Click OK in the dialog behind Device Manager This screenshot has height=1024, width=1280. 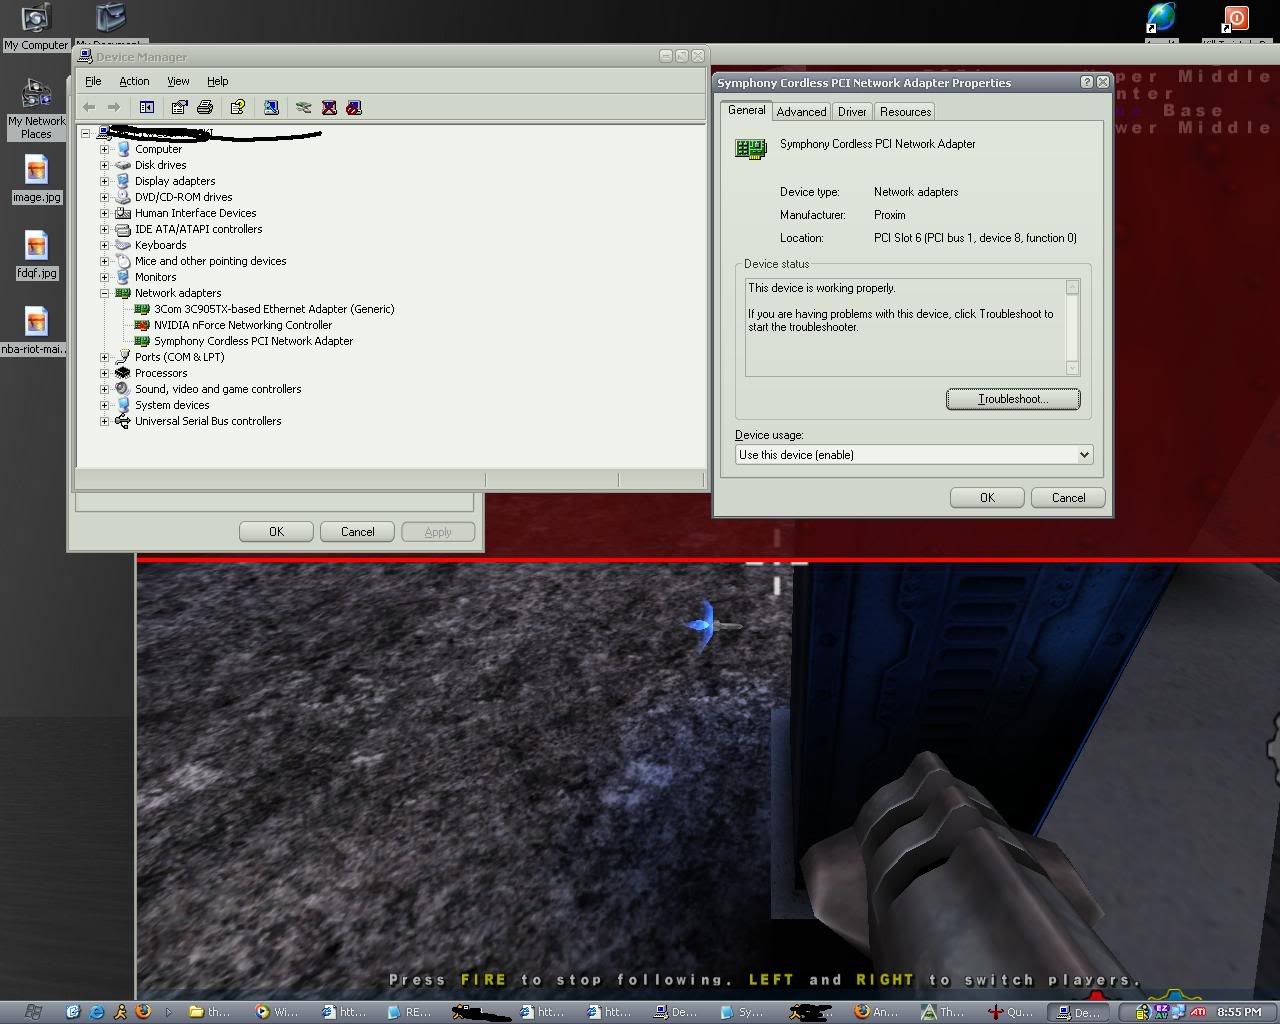276,532
